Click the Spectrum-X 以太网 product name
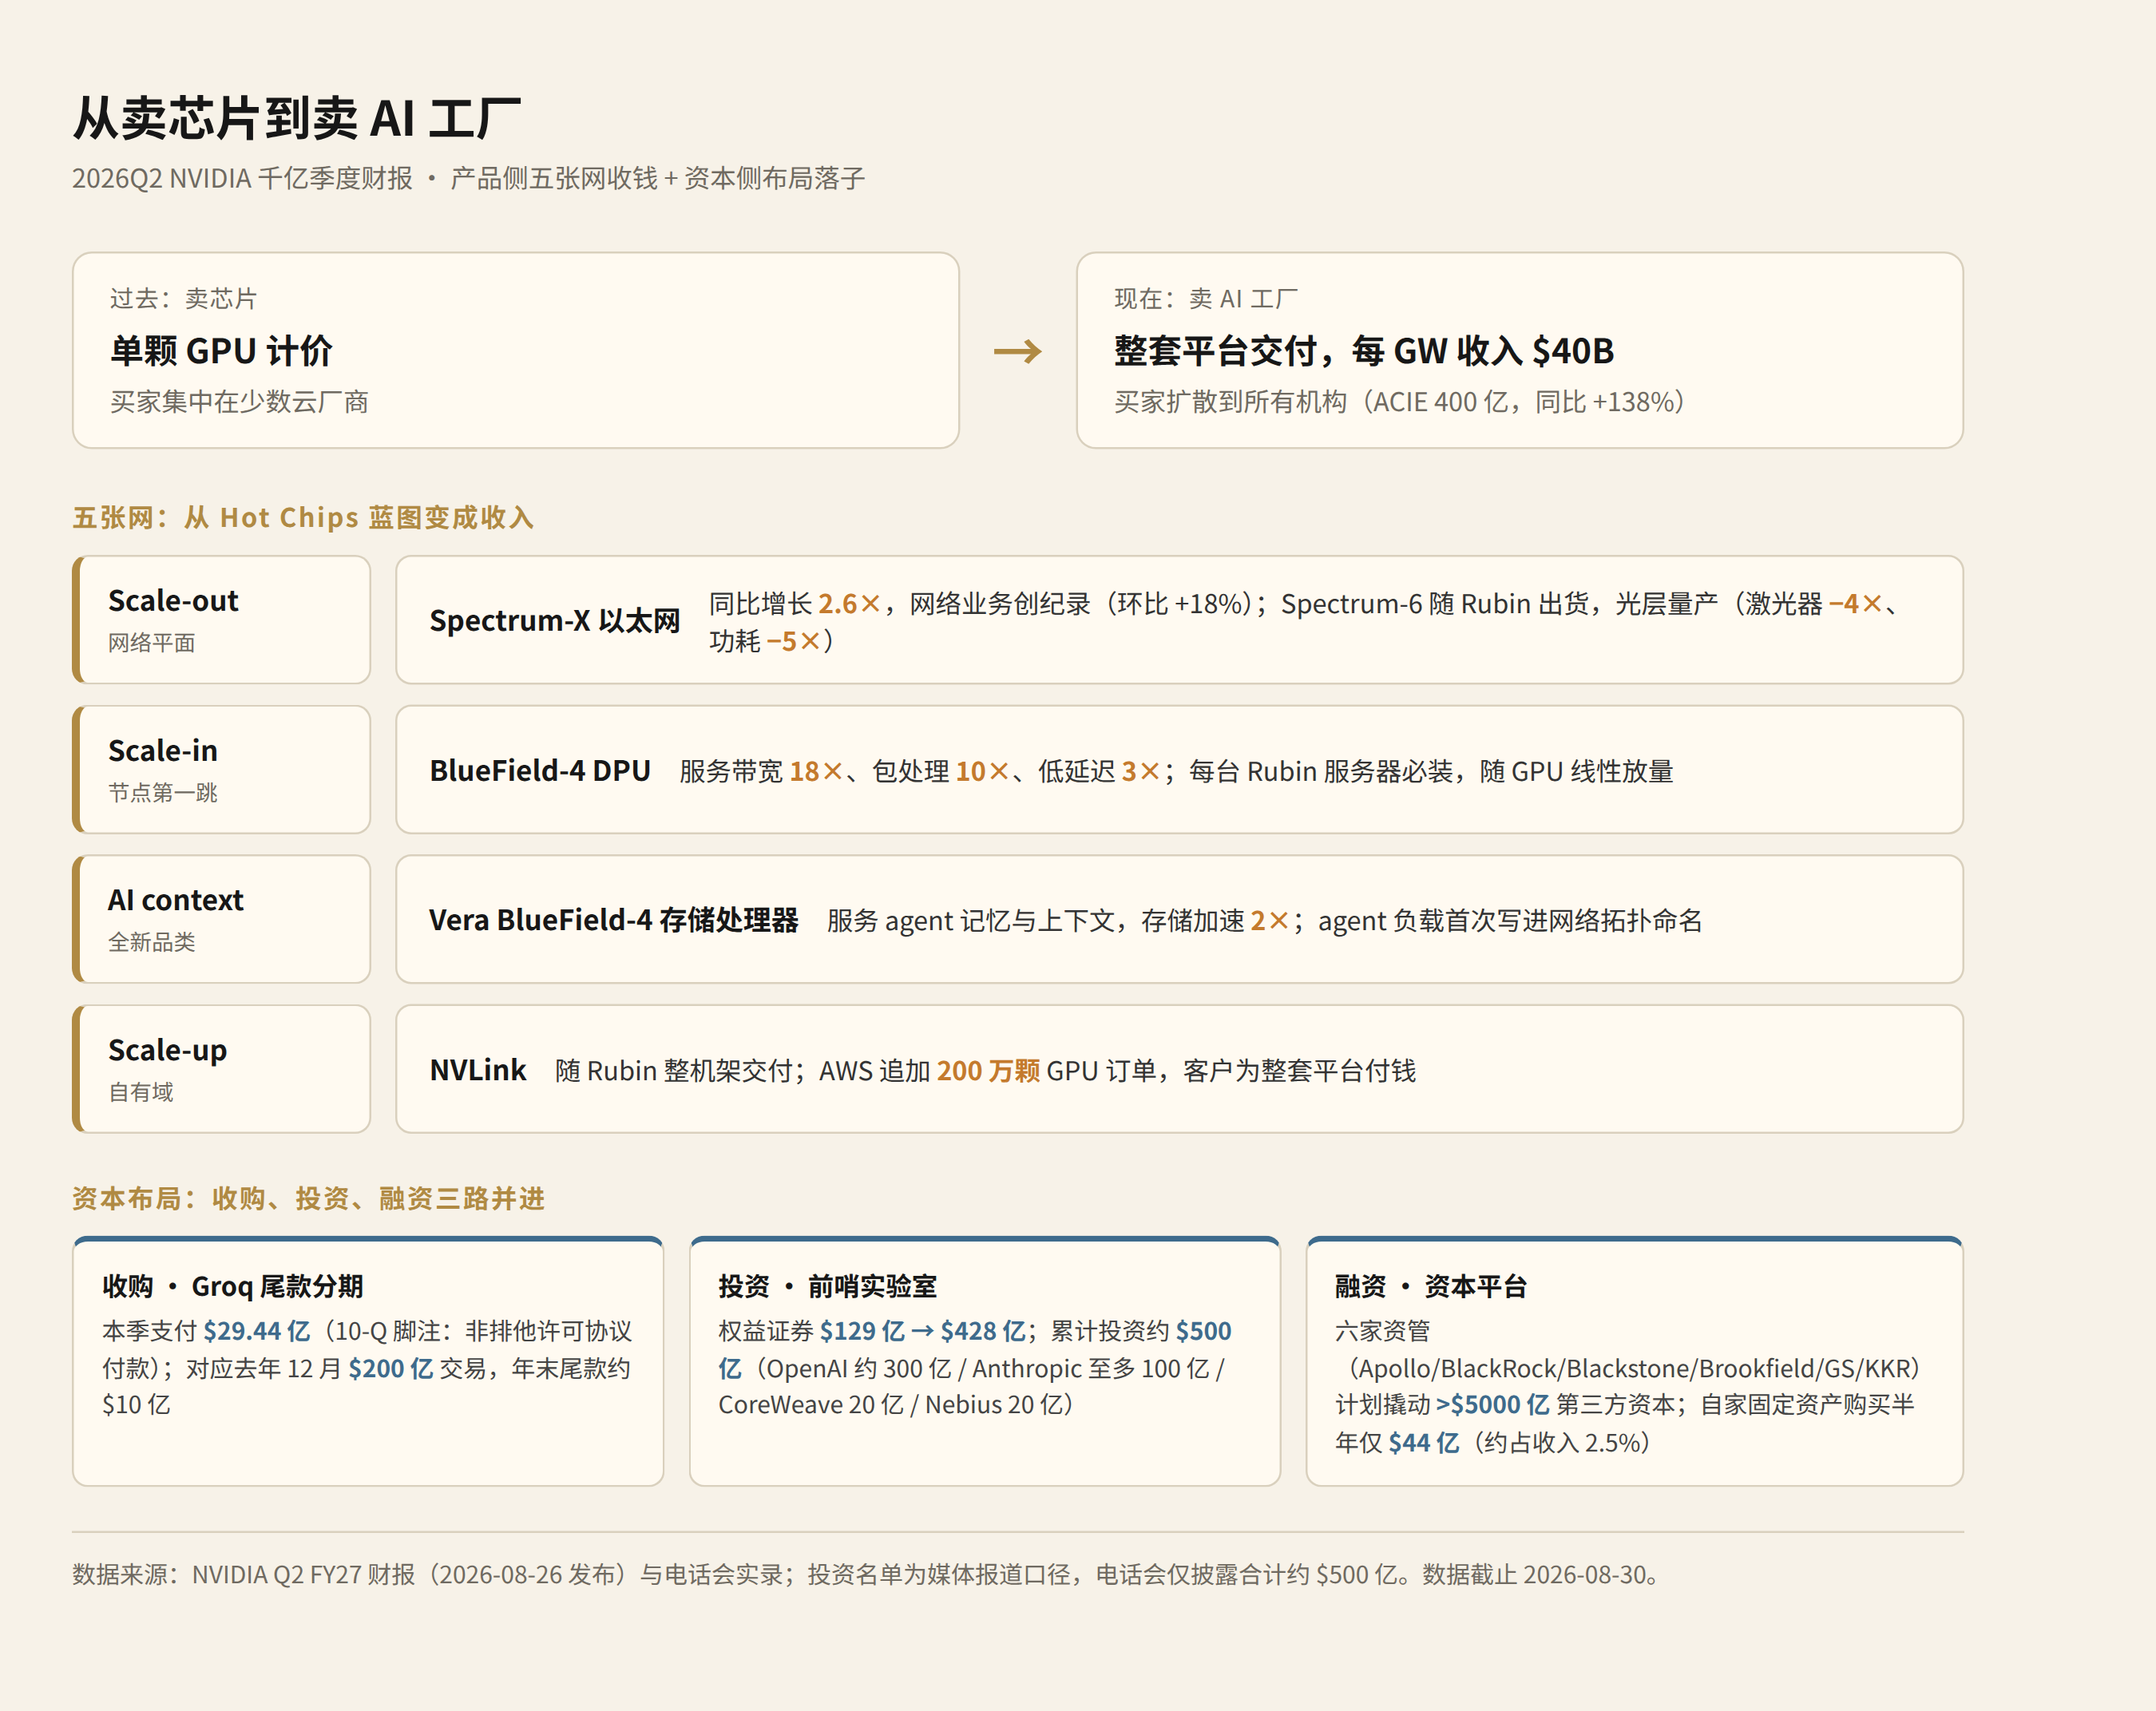Viewport: 2156px width, 1711px height. 555,621
